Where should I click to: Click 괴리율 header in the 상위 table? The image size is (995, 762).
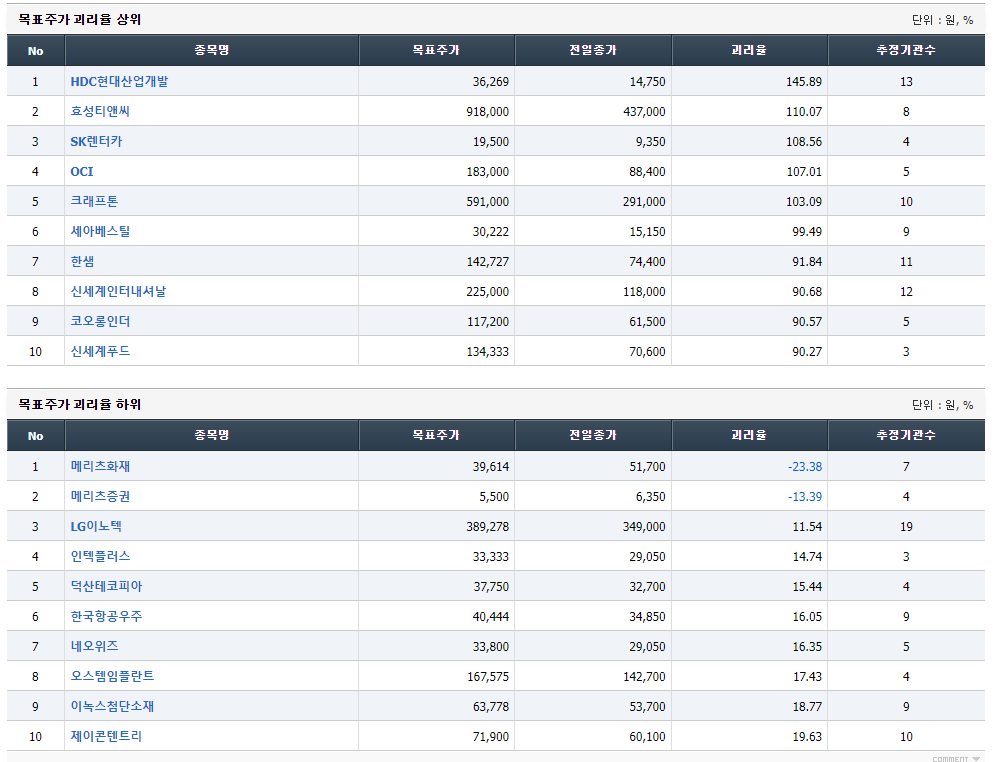pyautogui.click(x=749, y=50)
